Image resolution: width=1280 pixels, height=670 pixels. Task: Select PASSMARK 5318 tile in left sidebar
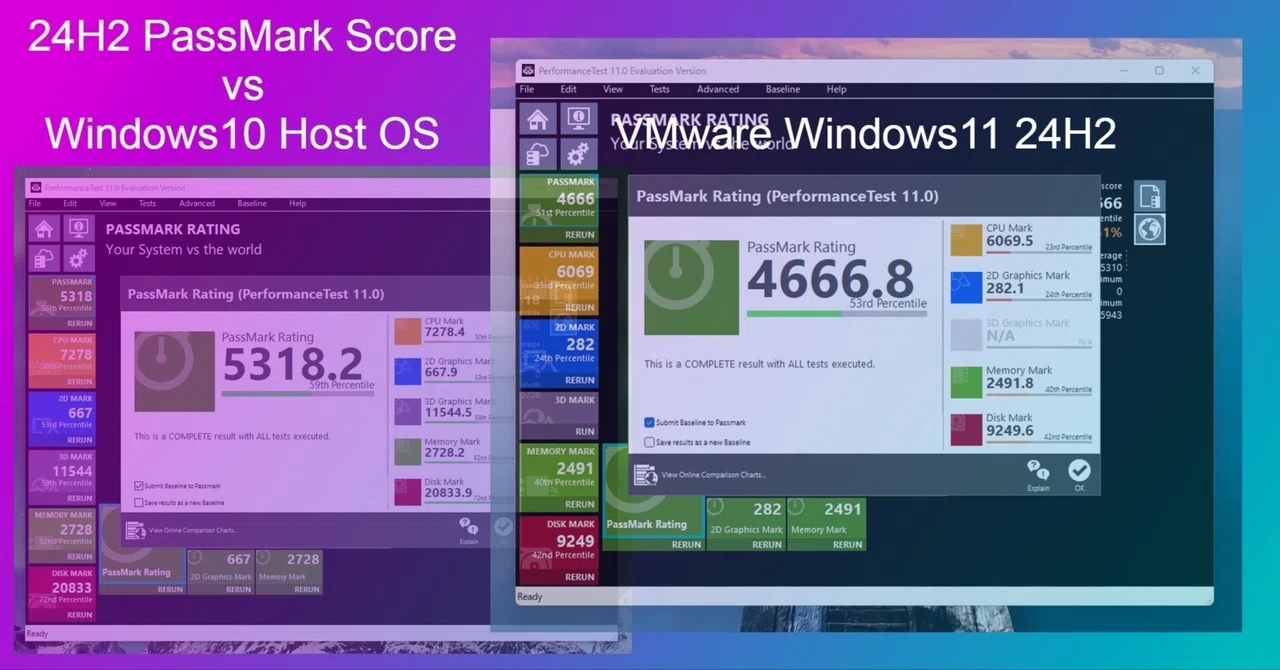click(62, 302)
